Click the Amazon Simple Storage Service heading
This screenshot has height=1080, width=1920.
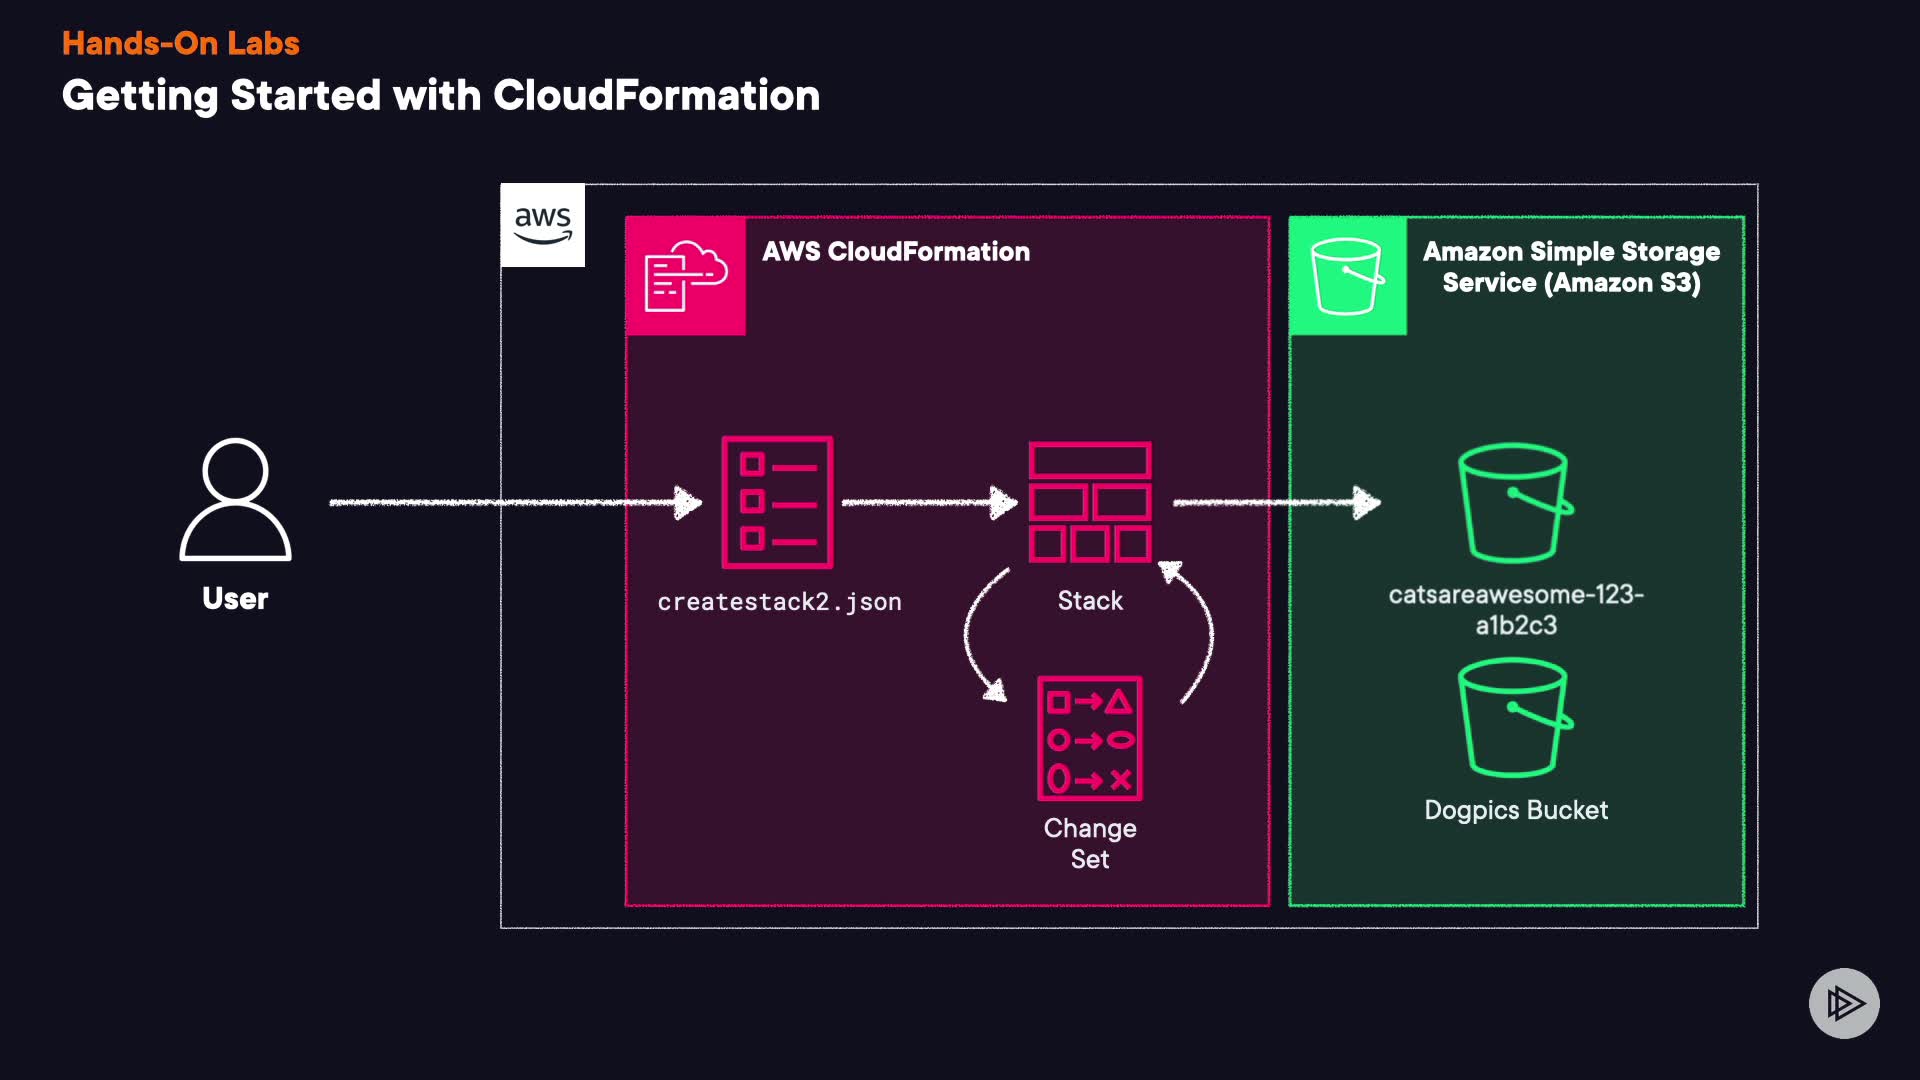point(1571,267)
